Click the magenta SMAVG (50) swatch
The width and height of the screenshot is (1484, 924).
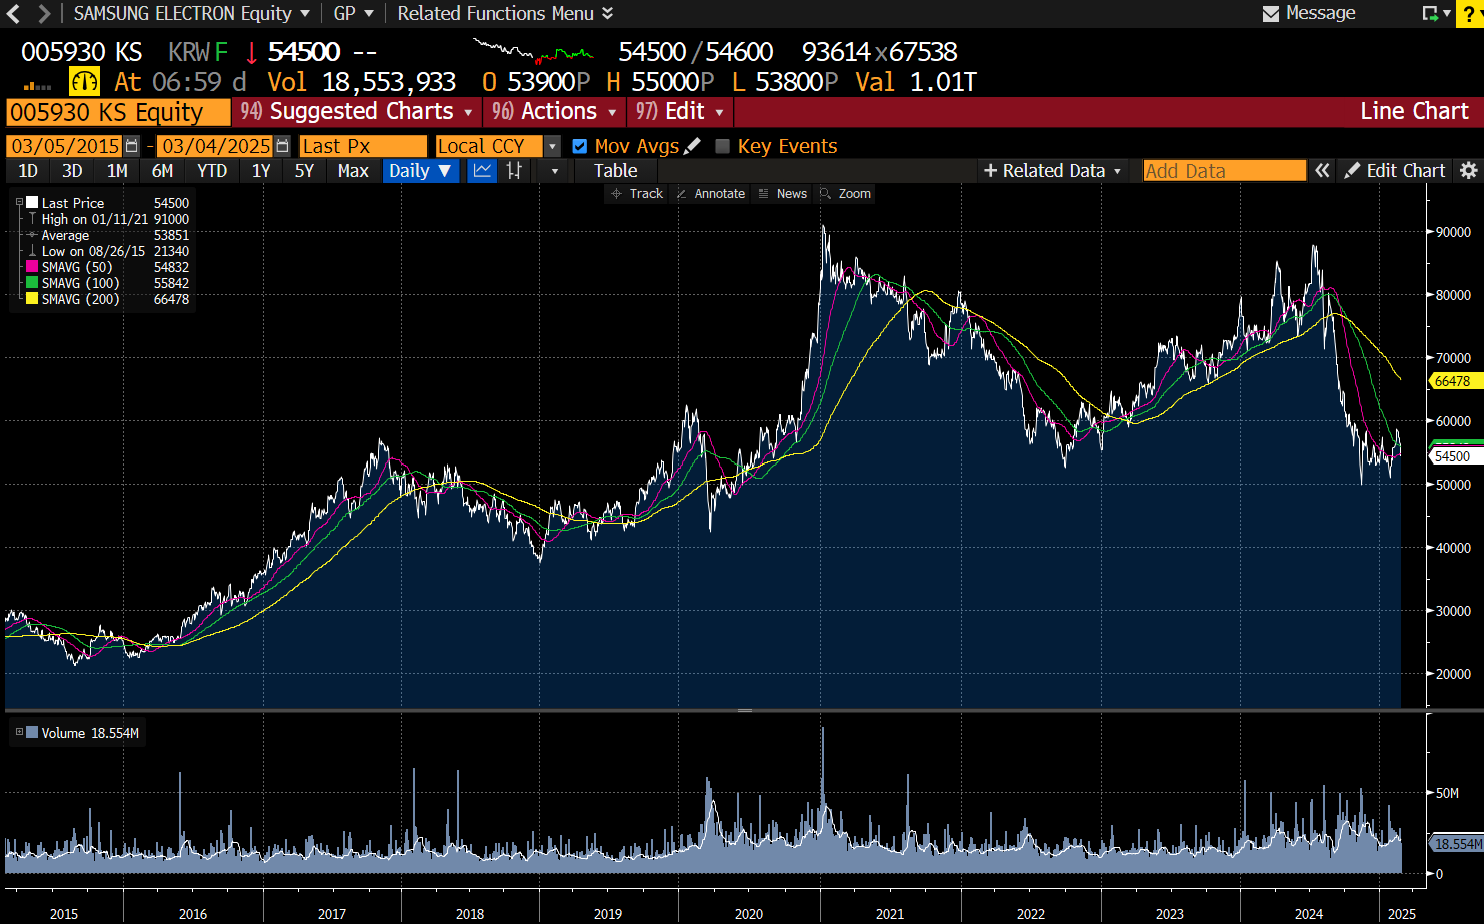pos(32,267)
